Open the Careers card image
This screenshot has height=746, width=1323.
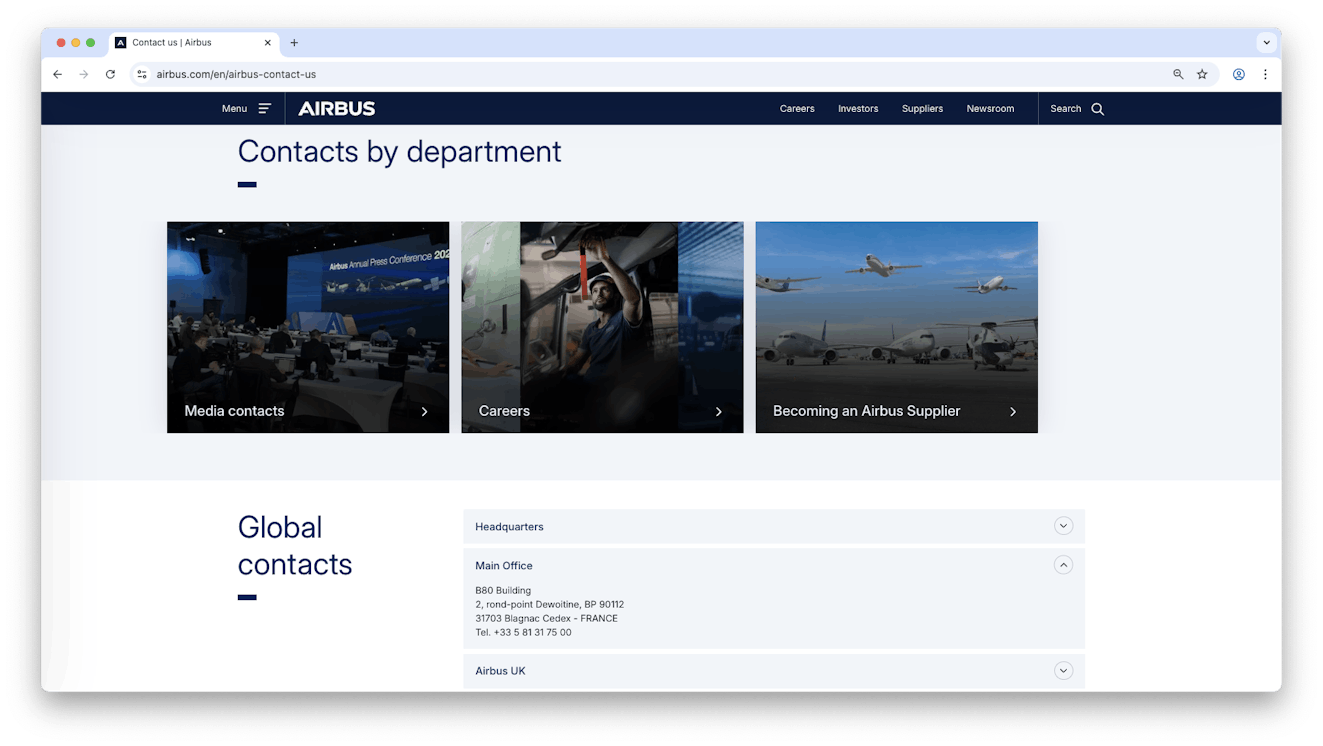pyautogui.click(x=602, y=327)
